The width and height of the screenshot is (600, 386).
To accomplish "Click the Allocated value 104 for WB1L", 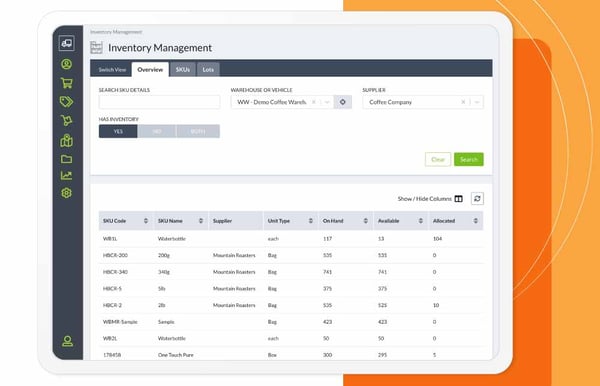I will click(437, 239).
